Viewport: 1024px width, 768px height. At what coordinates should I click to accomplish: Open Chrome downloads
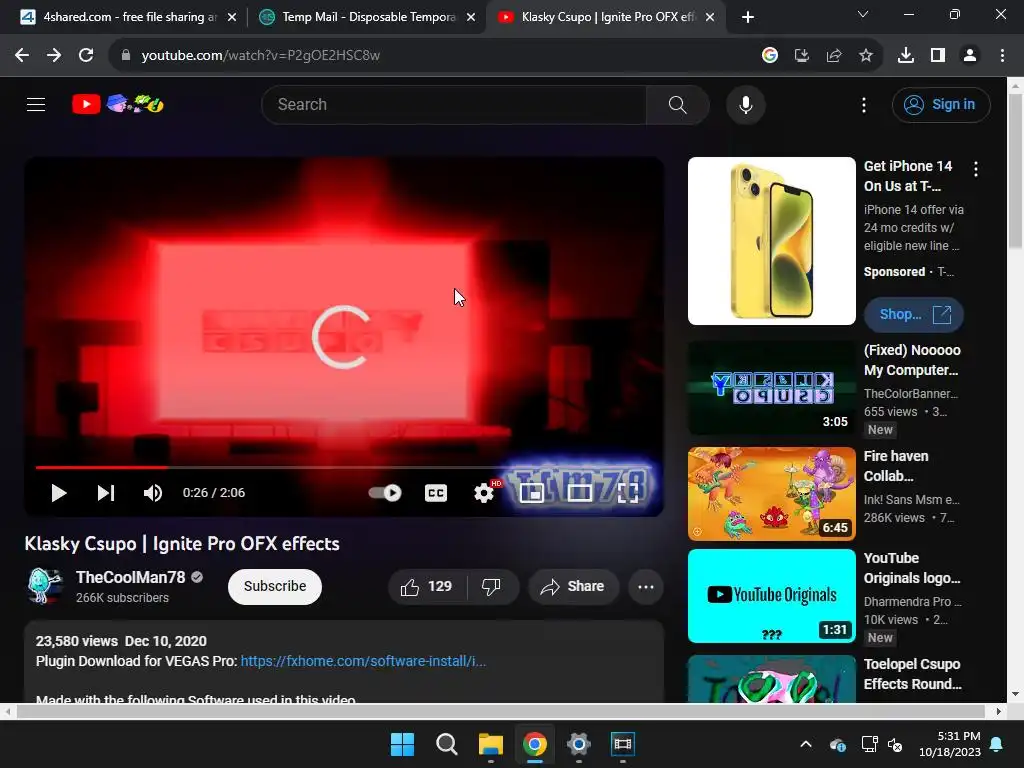pos(906,56)
